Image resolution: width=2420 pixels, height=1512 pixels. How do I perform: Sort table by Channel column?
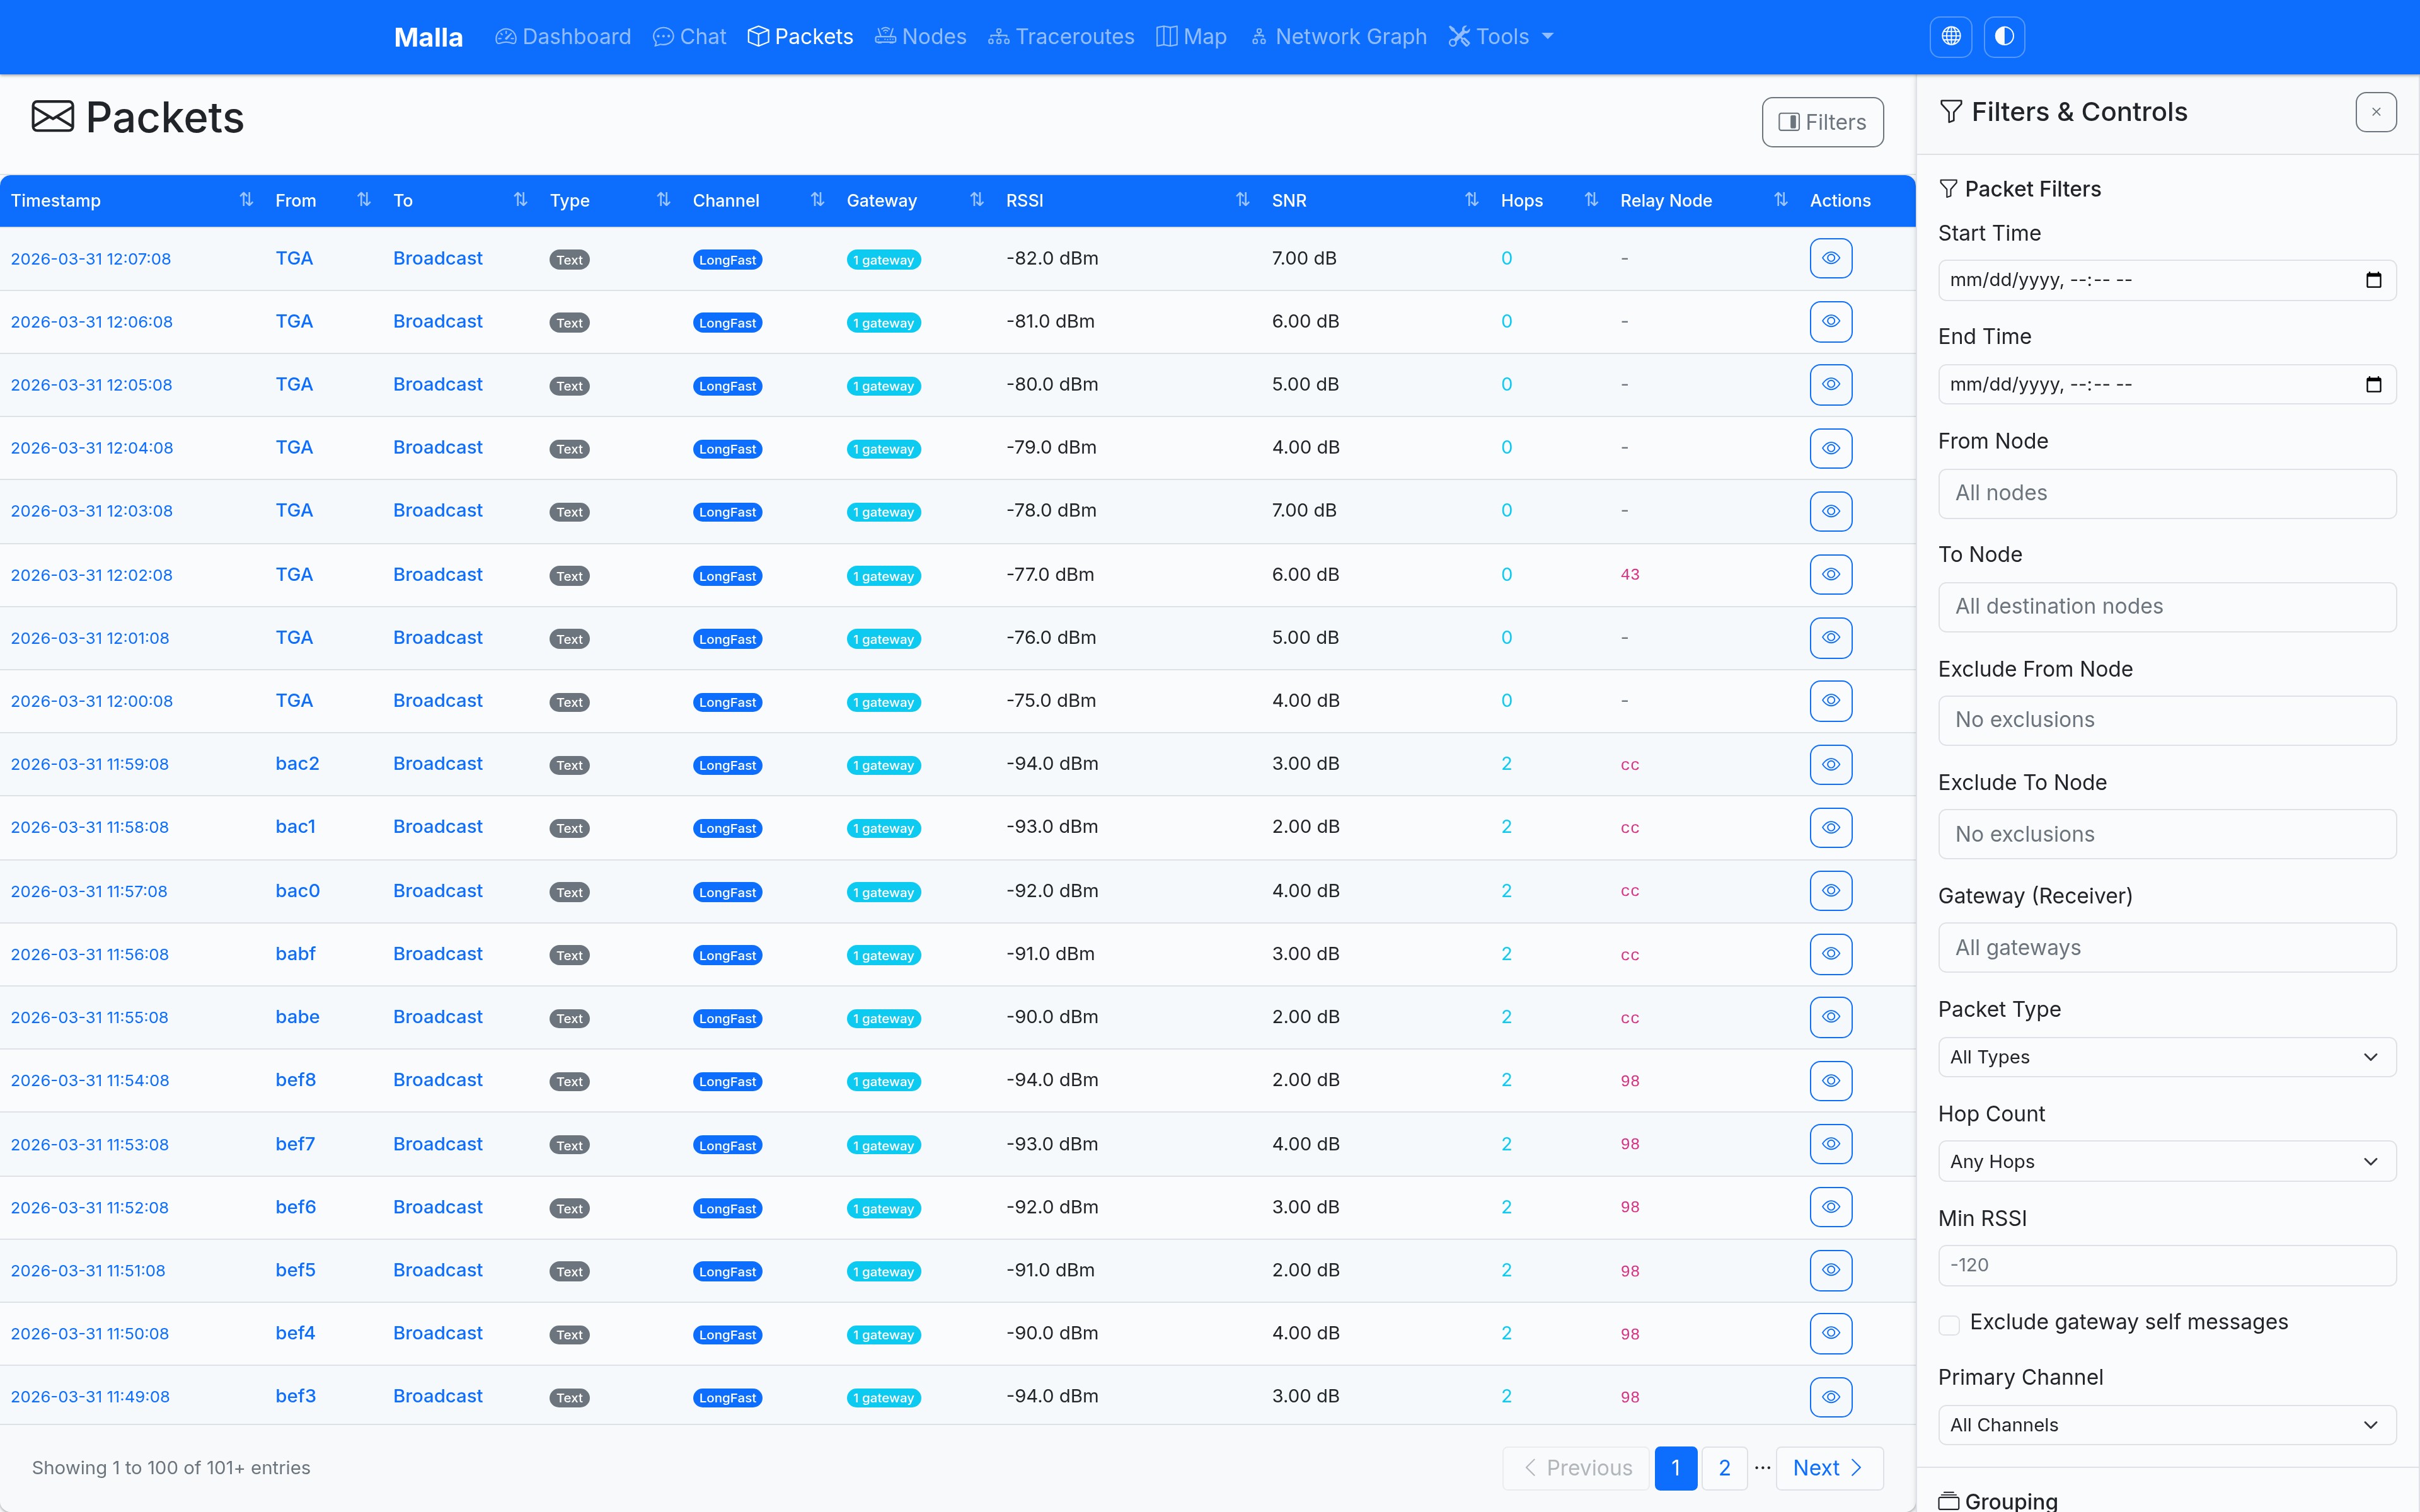click(x=759, y=200)
